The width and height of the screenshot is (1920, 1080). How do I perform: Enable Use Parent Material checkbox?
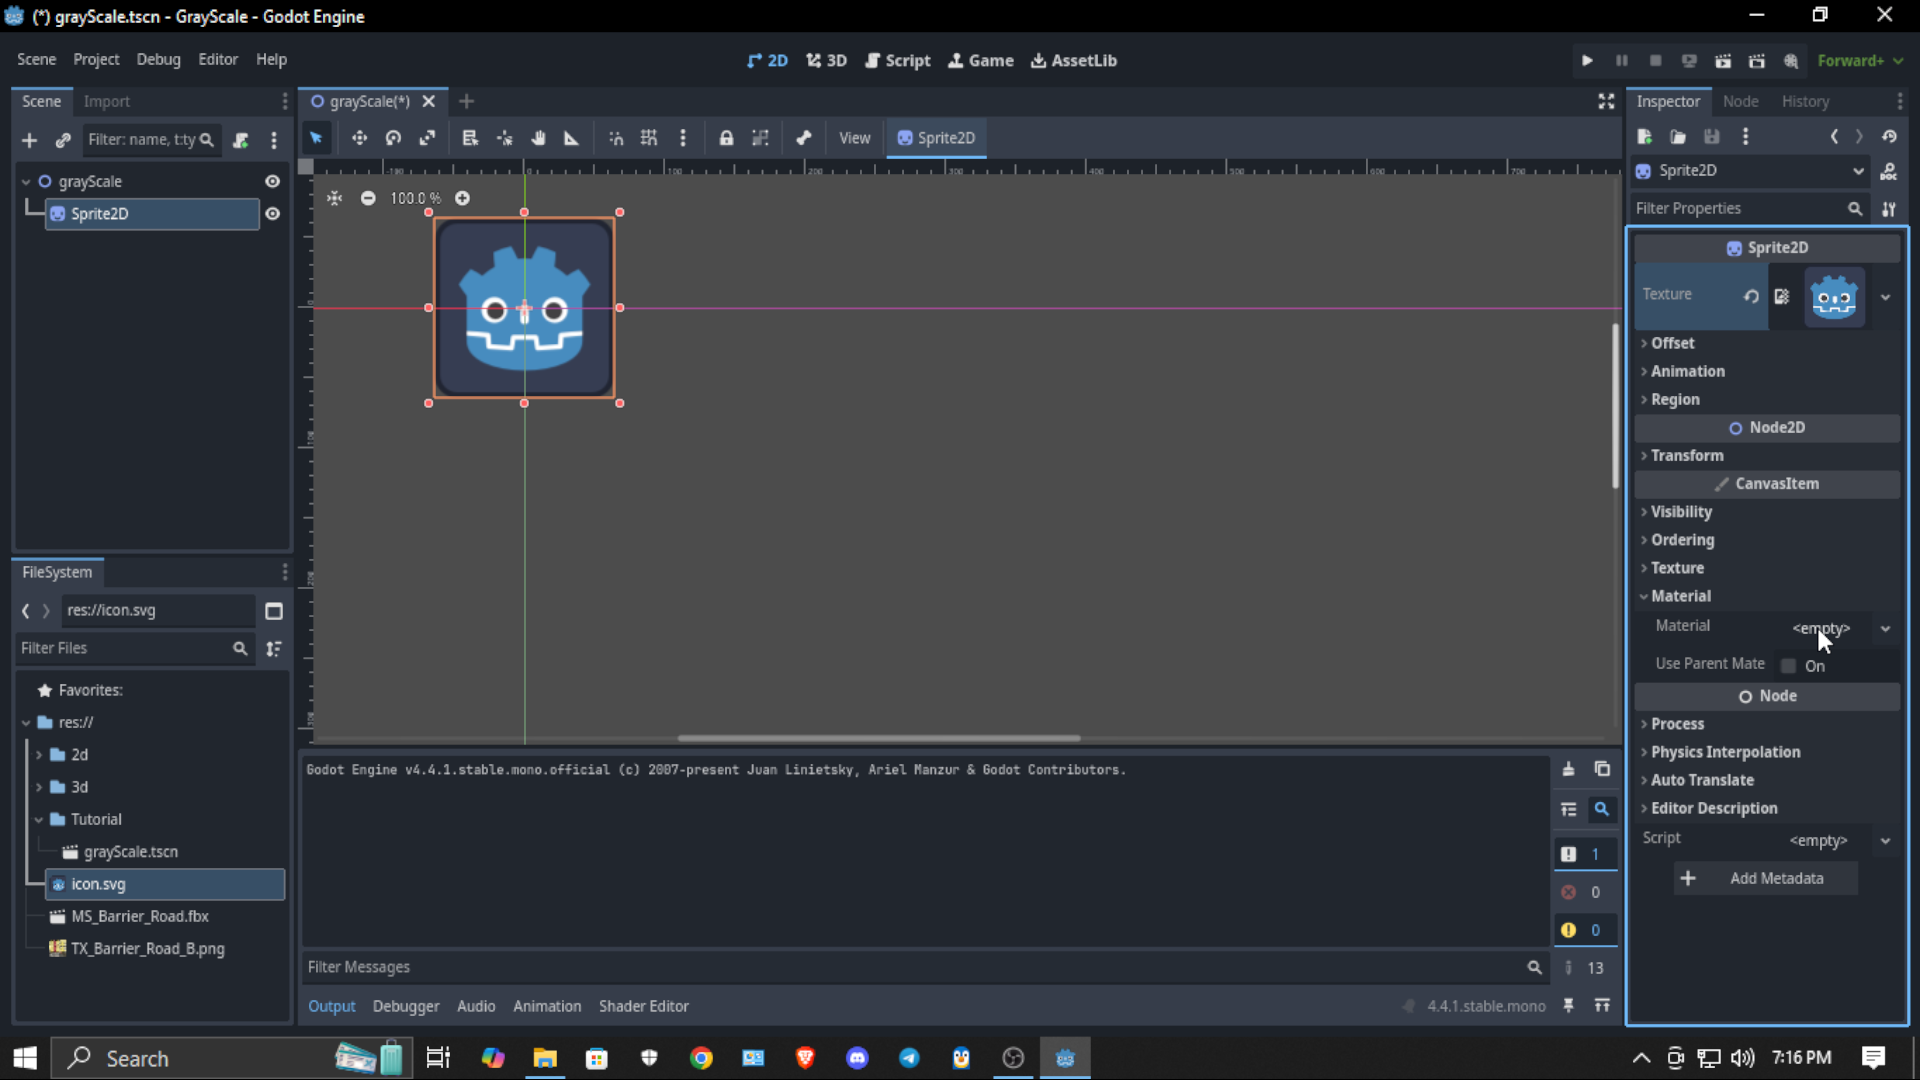[x=1789, y=666]
